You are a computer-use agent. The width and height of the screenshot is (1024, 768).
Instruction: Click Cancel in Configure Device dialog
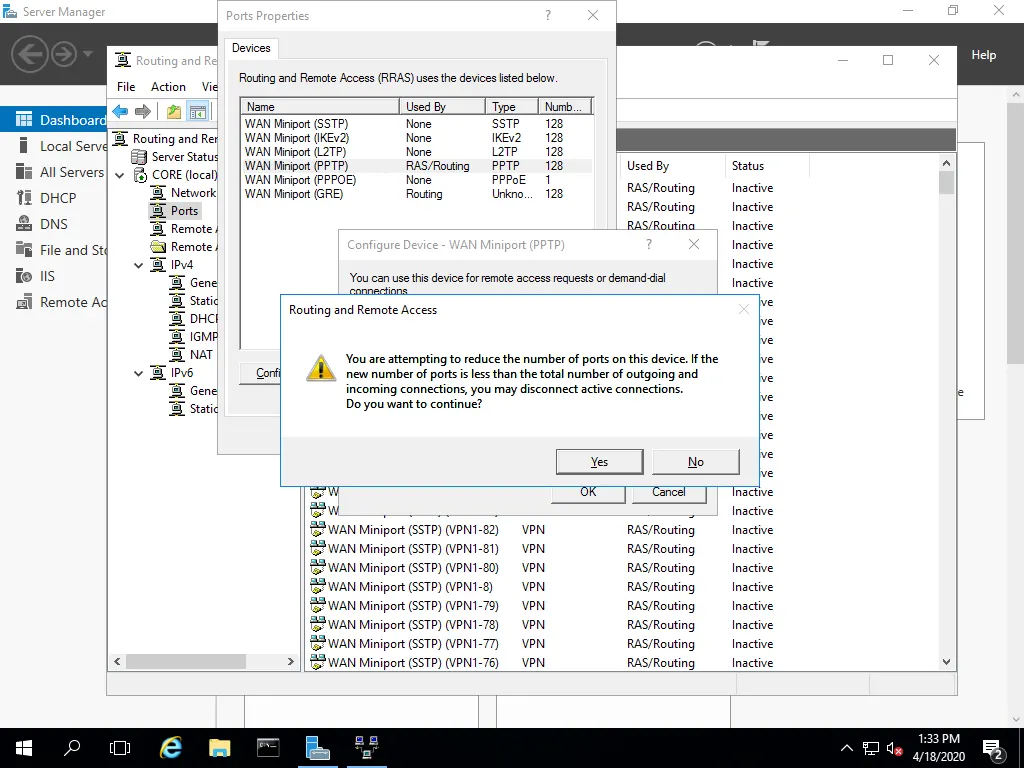[x=669, y=492]
